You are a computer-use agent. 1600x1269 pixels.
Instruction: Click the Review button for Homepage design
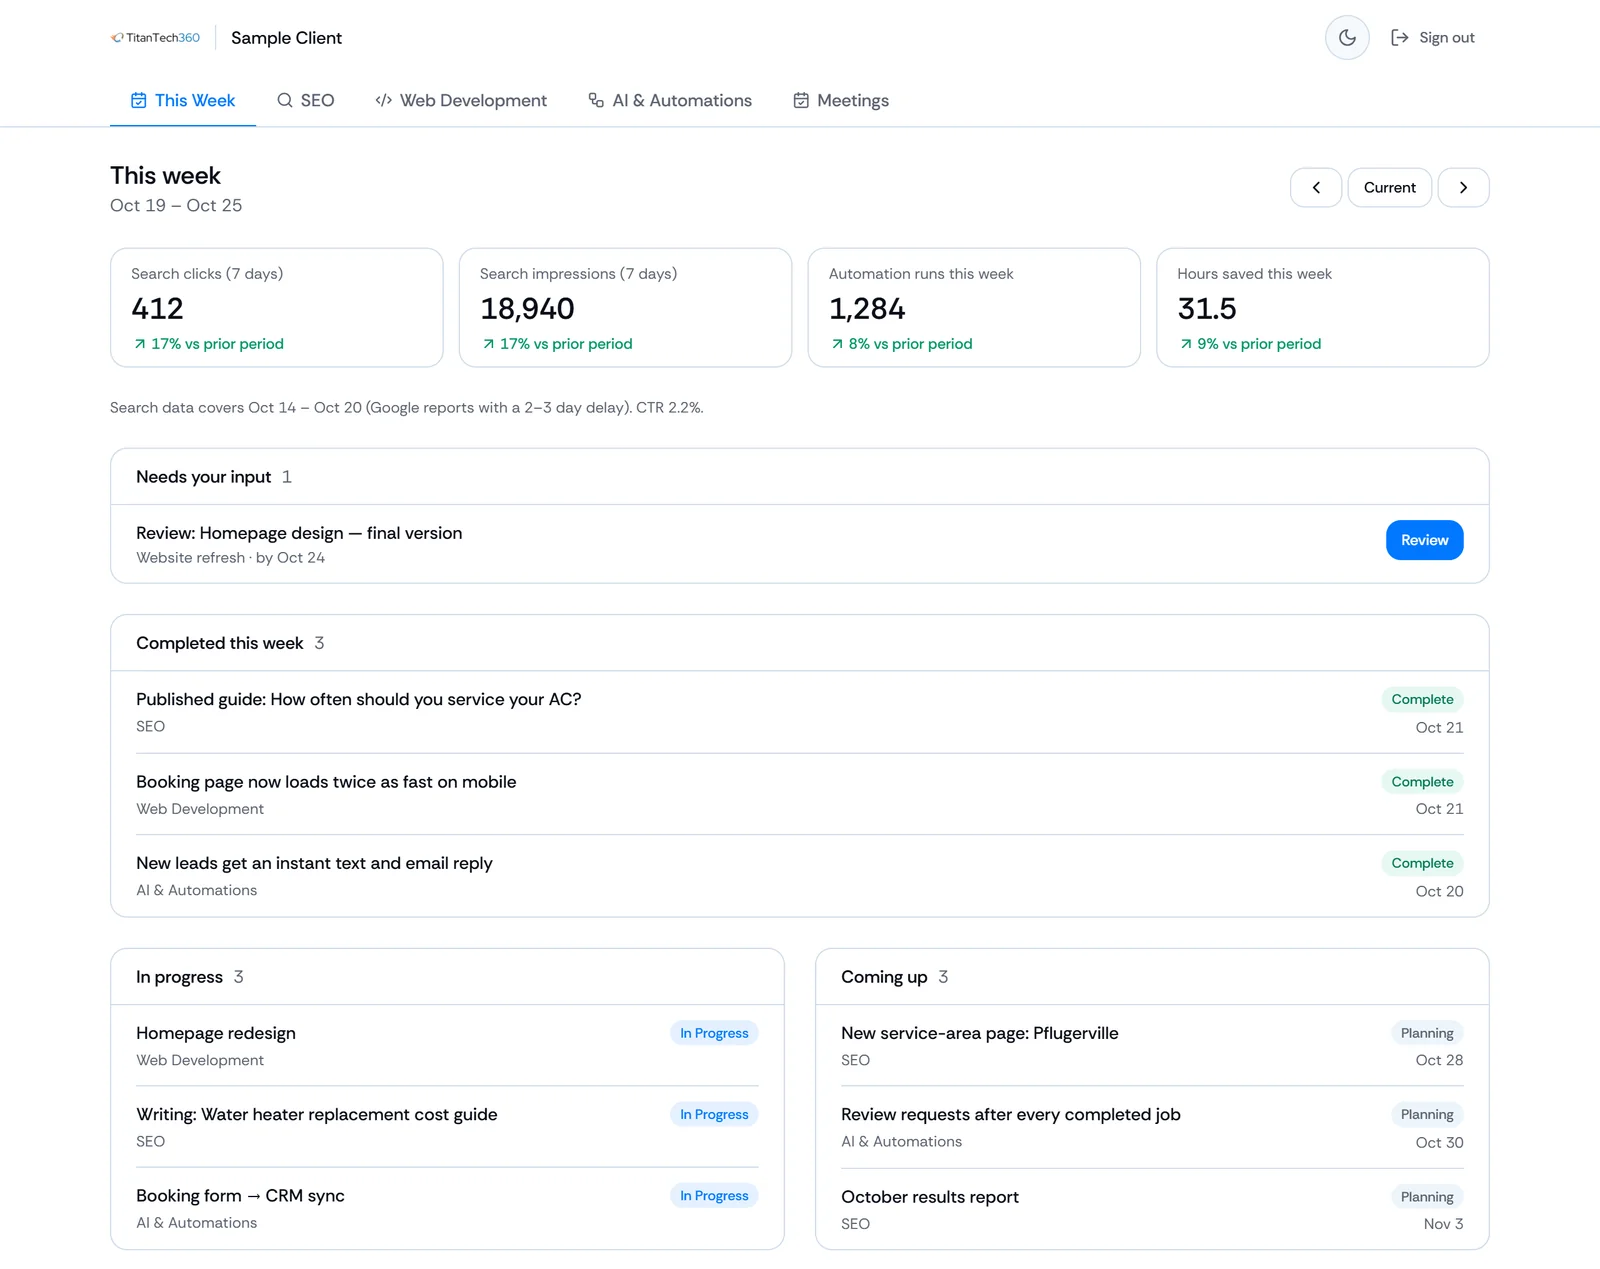(x=1424, y=540)
